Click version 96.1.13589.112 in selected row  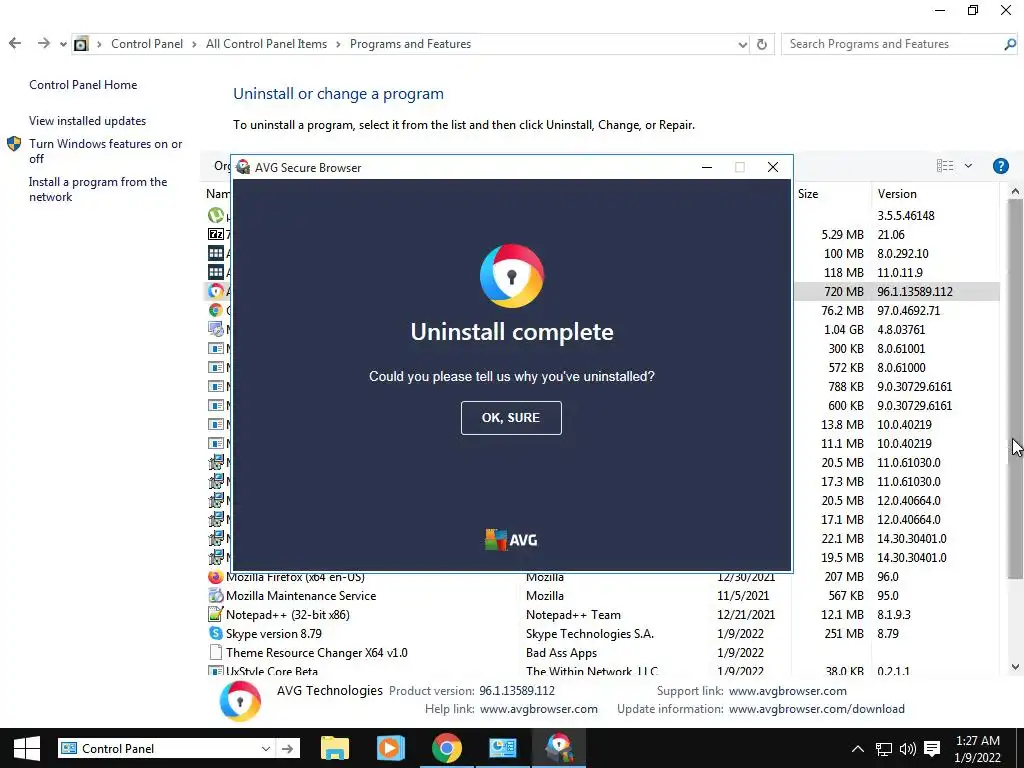point(914,291)
